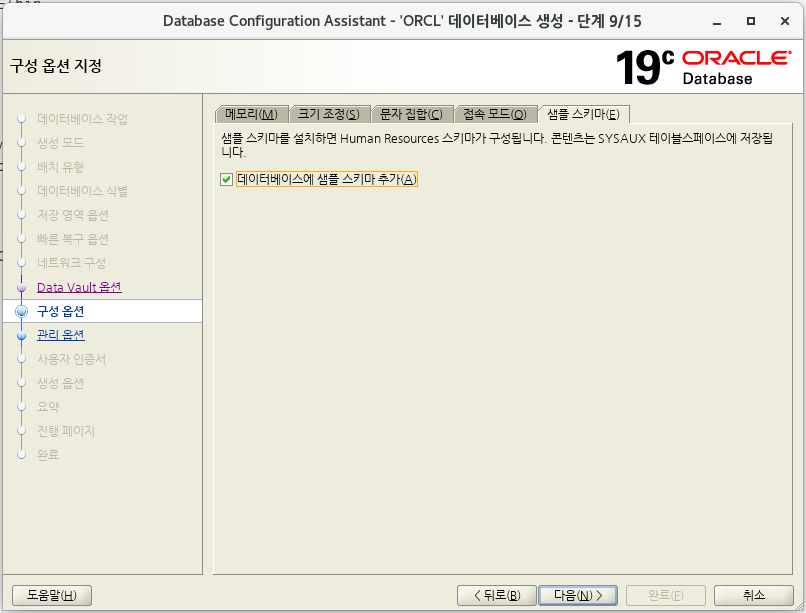The height and width of the screenshot is (613, 806).
Task: Click the 네트워크 구성 step label
Action: pos(71,263)
